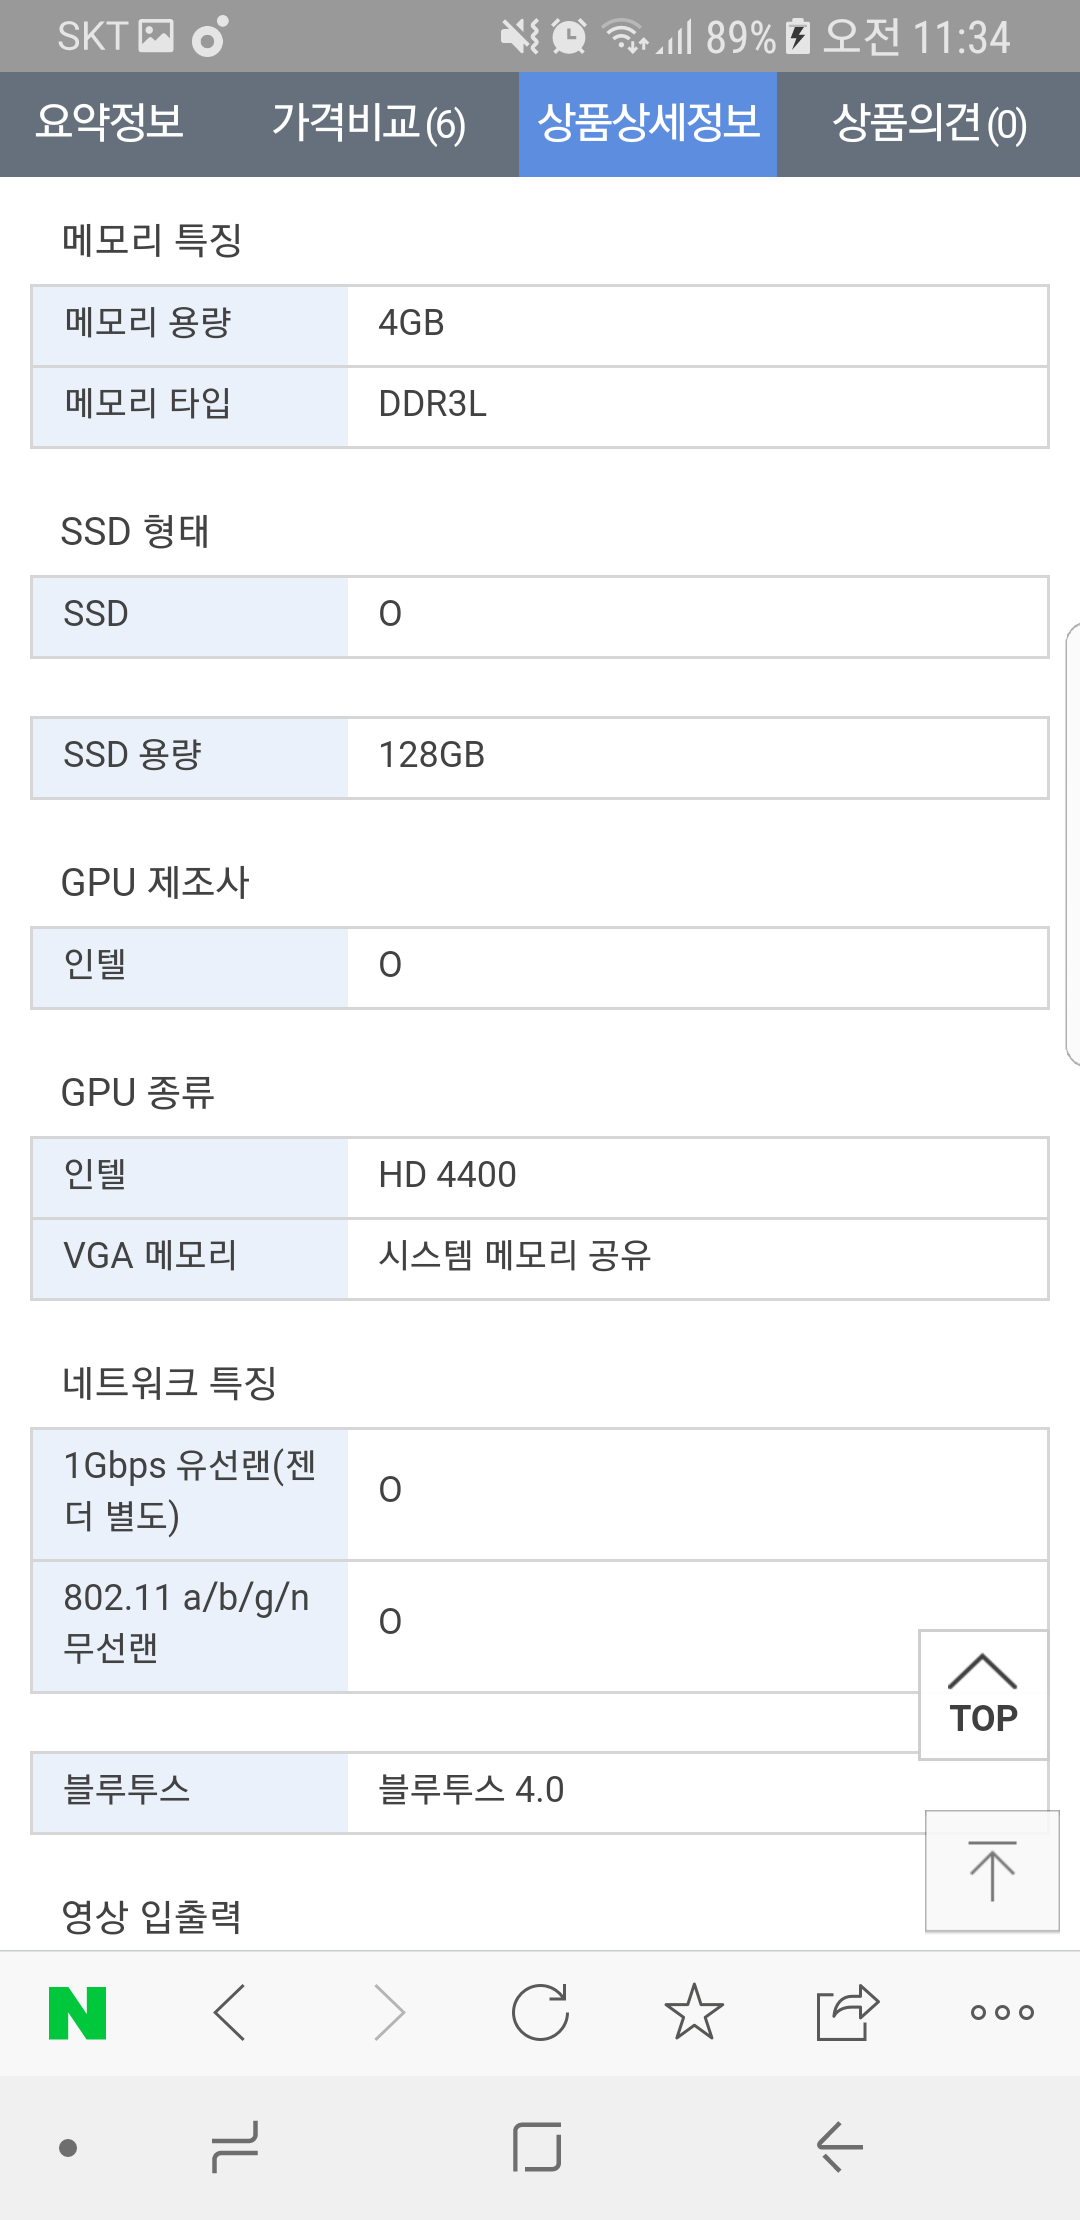Tap the Android recent apps button
1080x2220 pixels.
pos(235,2147)
